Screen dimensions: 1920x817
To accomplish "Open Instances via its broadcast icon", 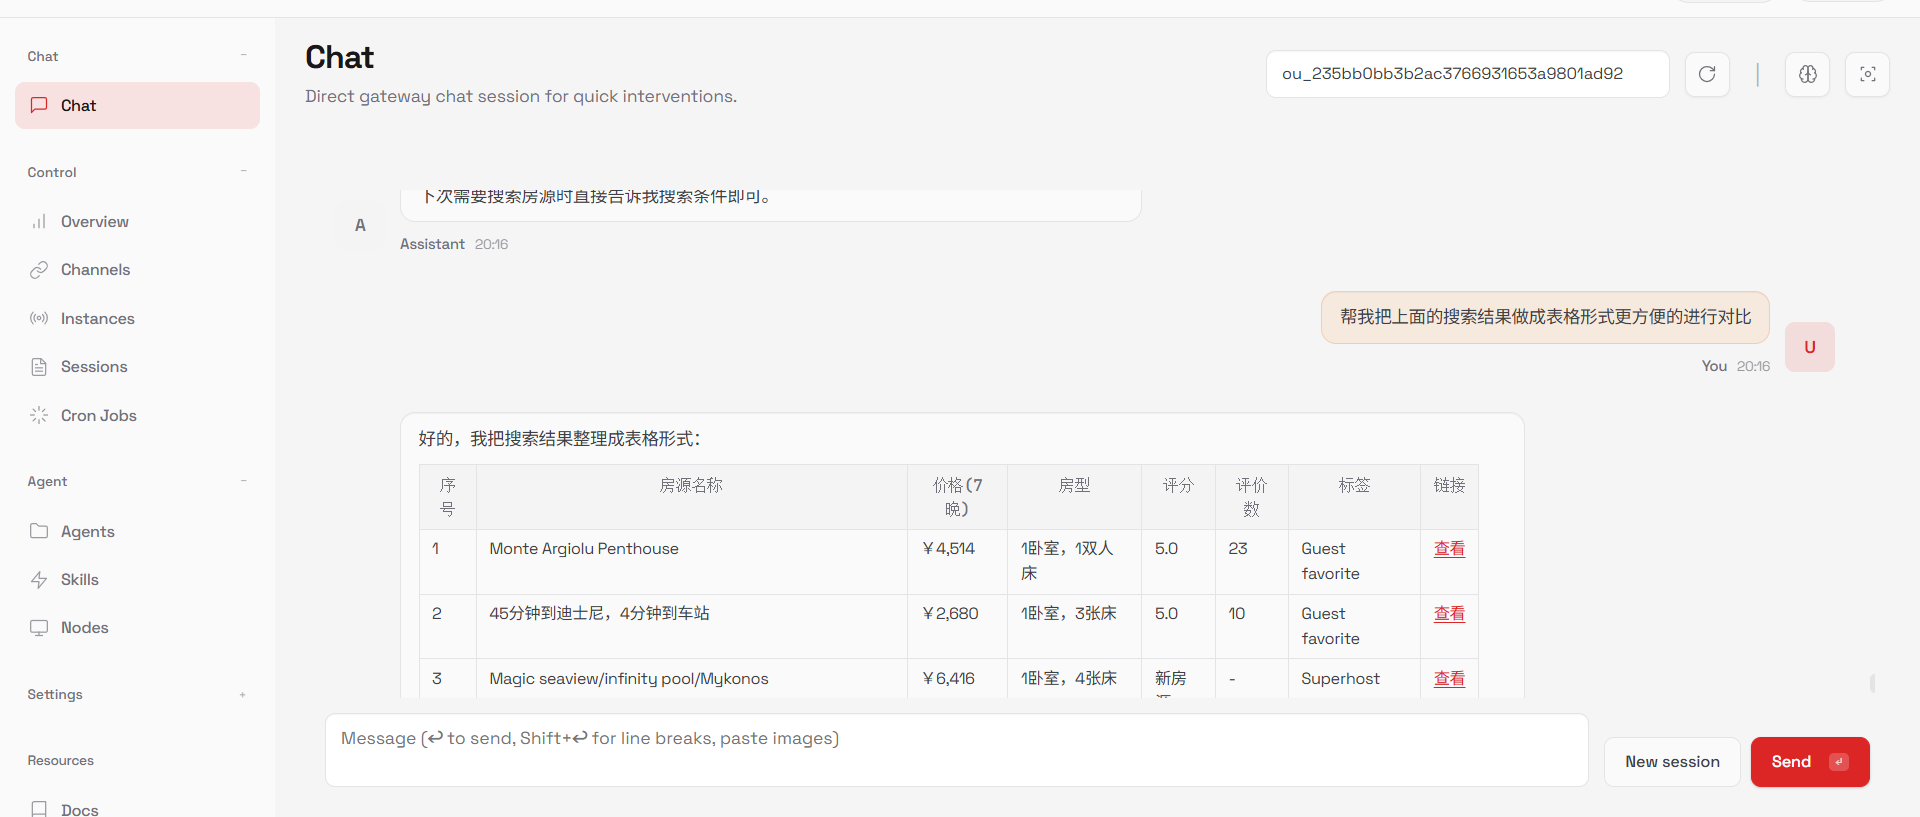I will pos(39,319).
